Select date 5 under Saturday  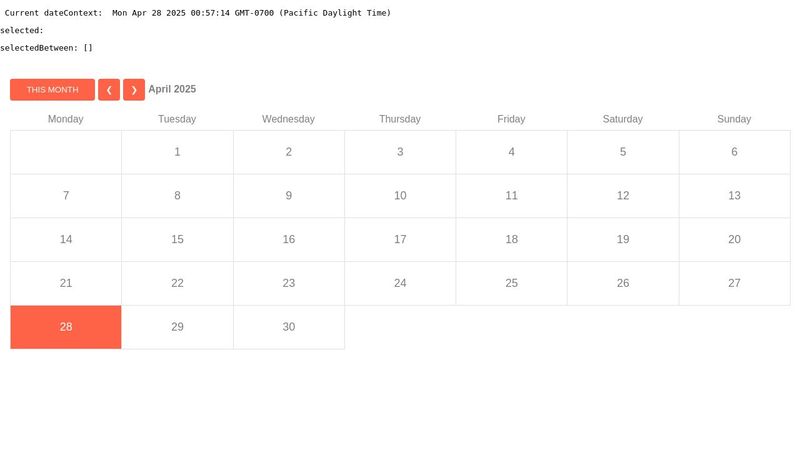click(623, 152)
